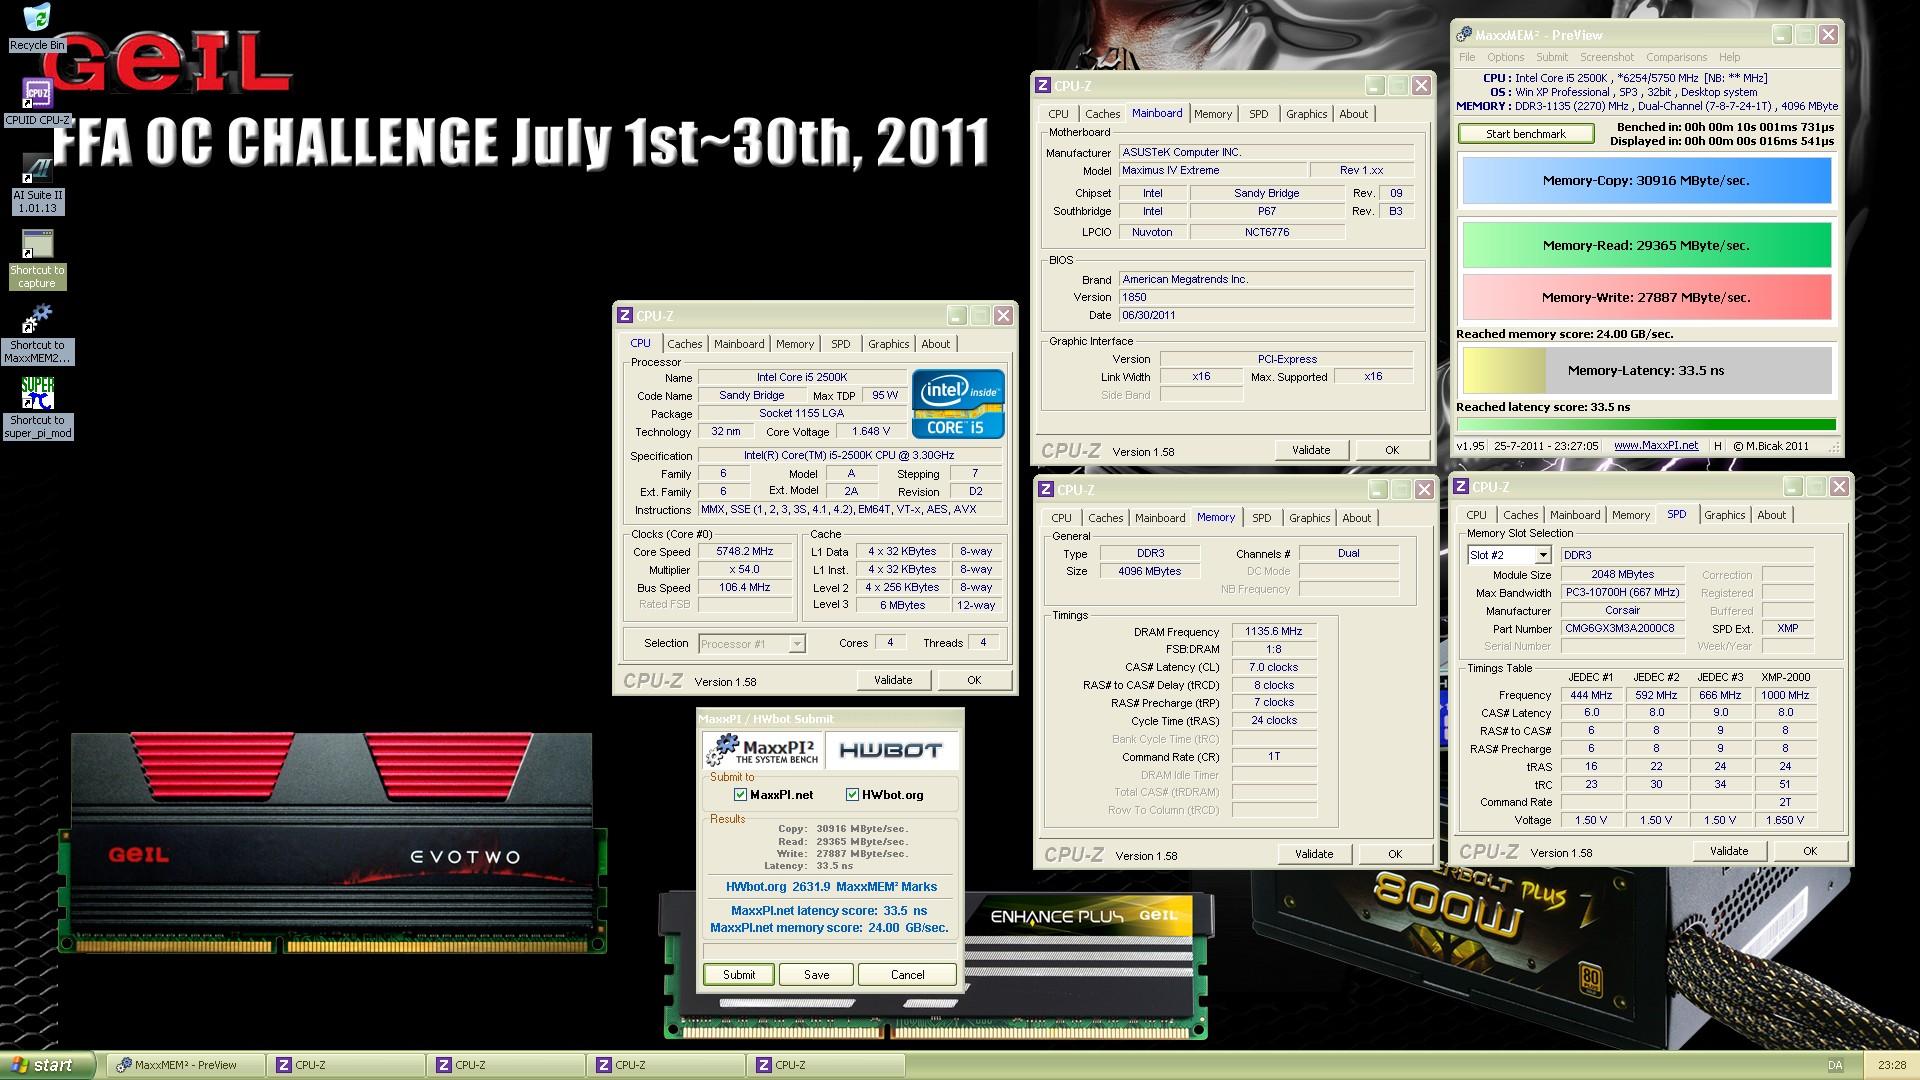Click the Core Voltage 1.648 V value
The height and width of the screenshot is (1080, 1920).
pos(871,432)
